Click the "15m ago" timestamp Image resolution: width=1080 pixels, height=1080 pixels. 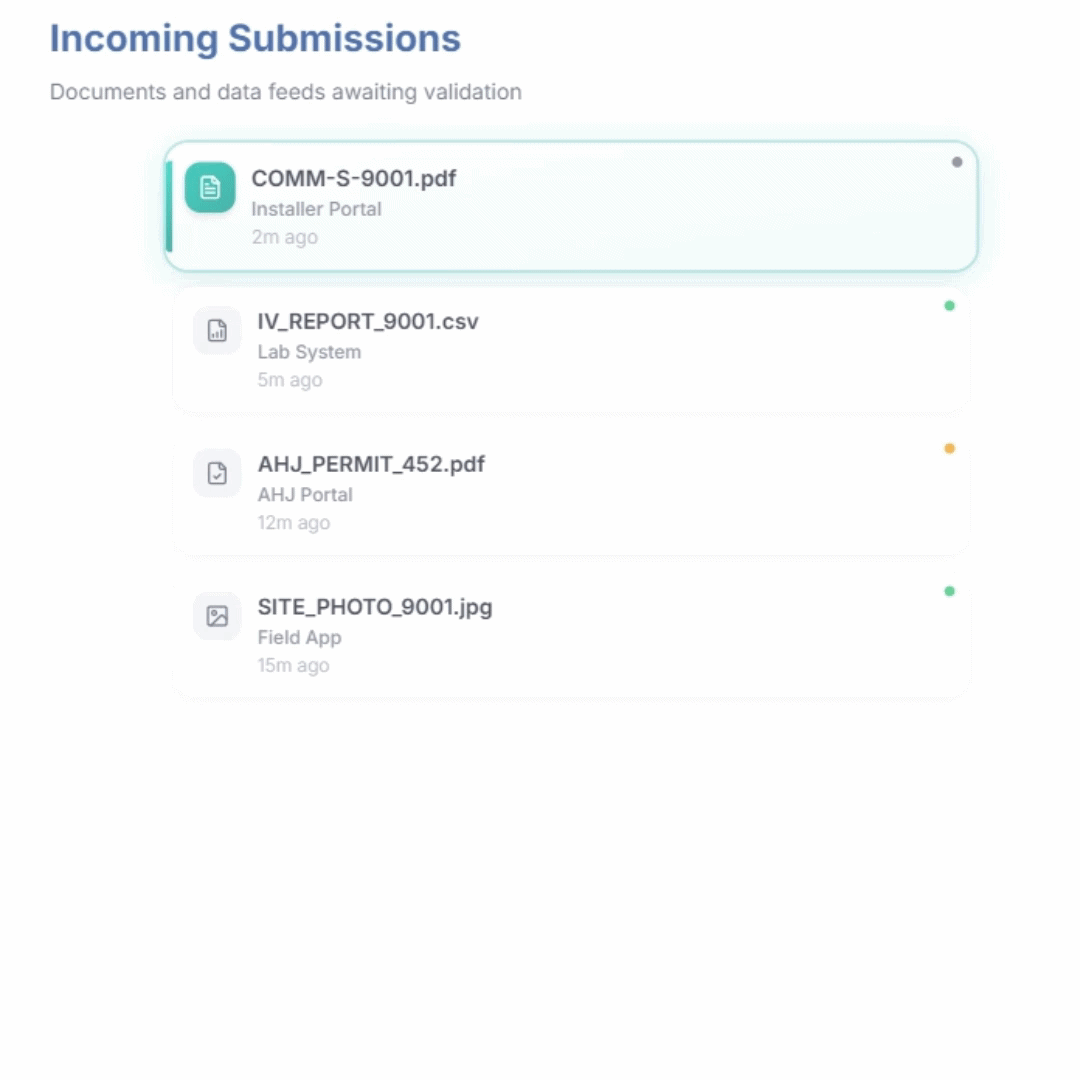[293, 665]
